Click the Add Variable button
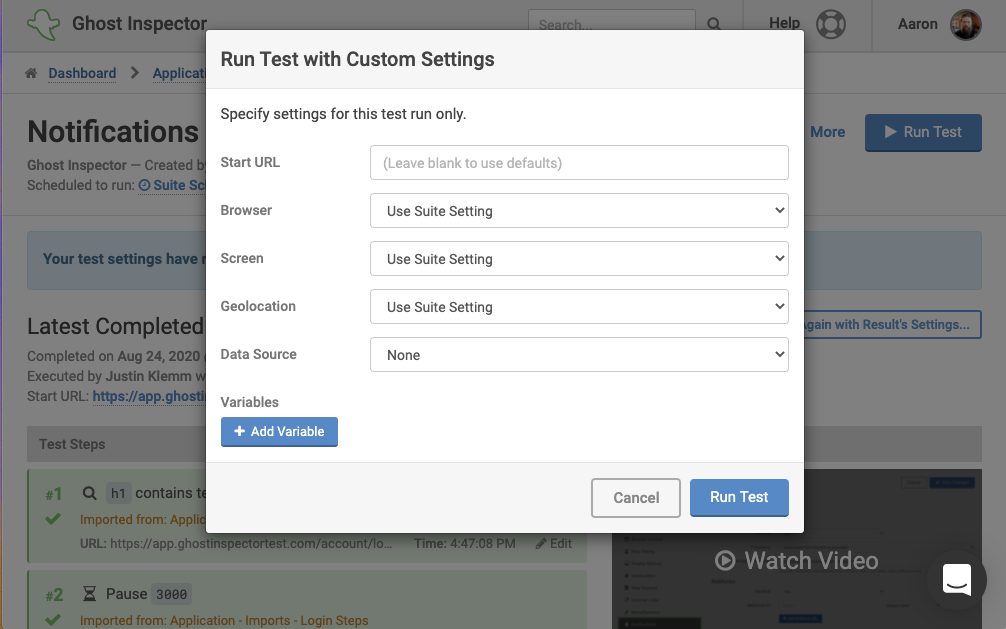1006x629 pixels. pos(279,432)
